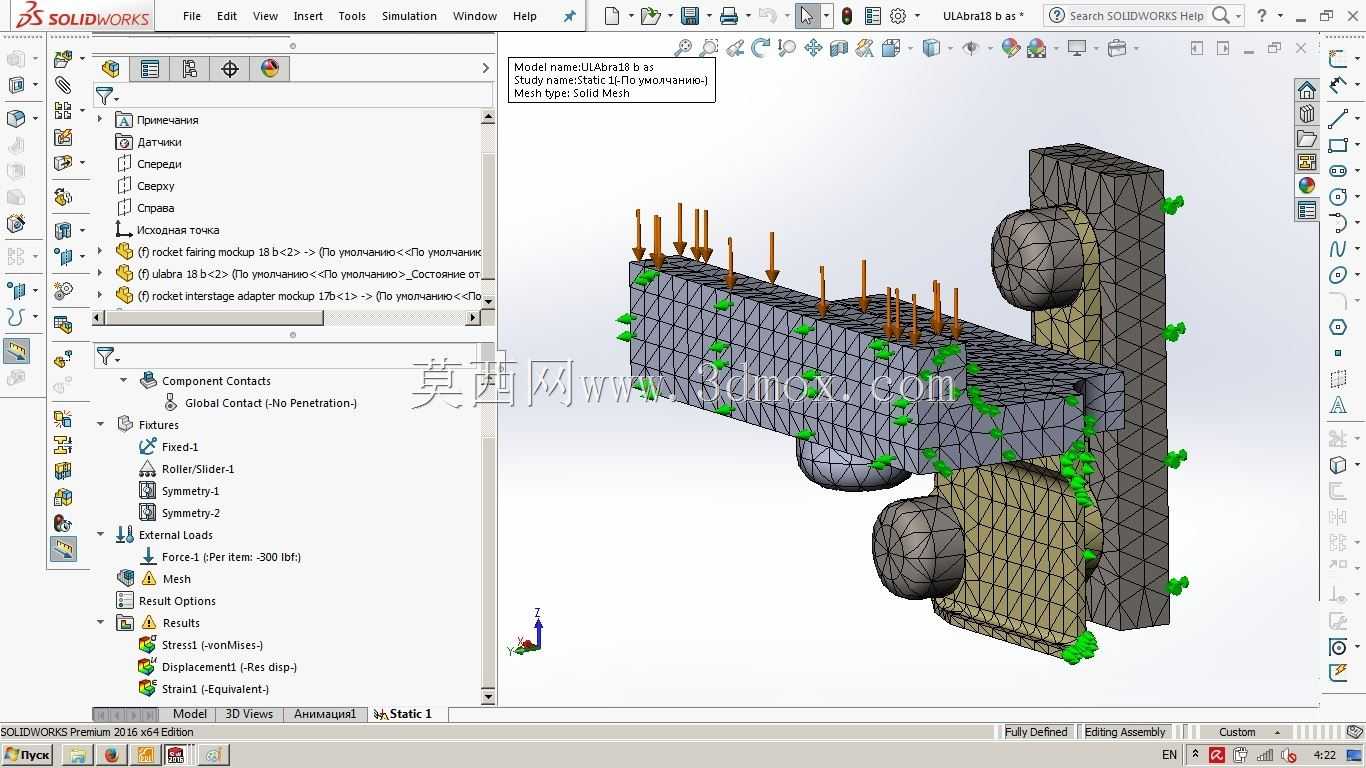
Task: Click Zoom to Area icon
Action: click(709, 48)
